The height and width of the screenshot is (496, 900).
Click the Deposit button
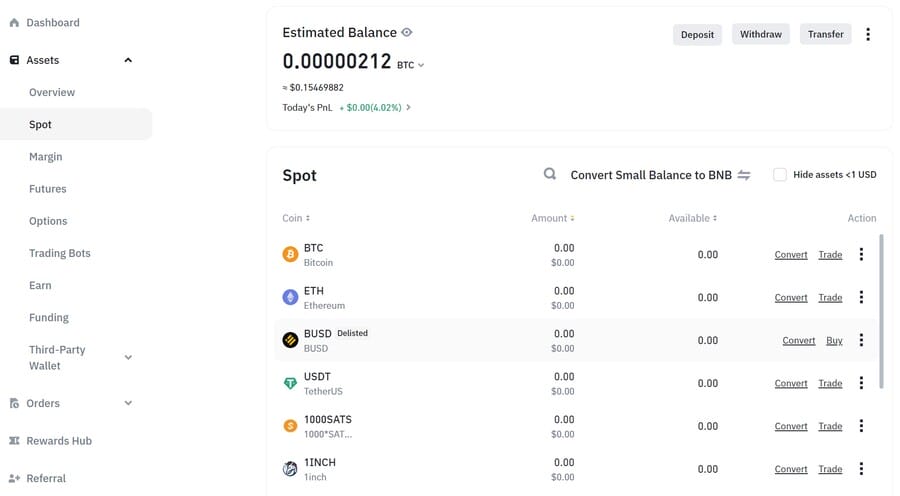(x=697, y=34)
